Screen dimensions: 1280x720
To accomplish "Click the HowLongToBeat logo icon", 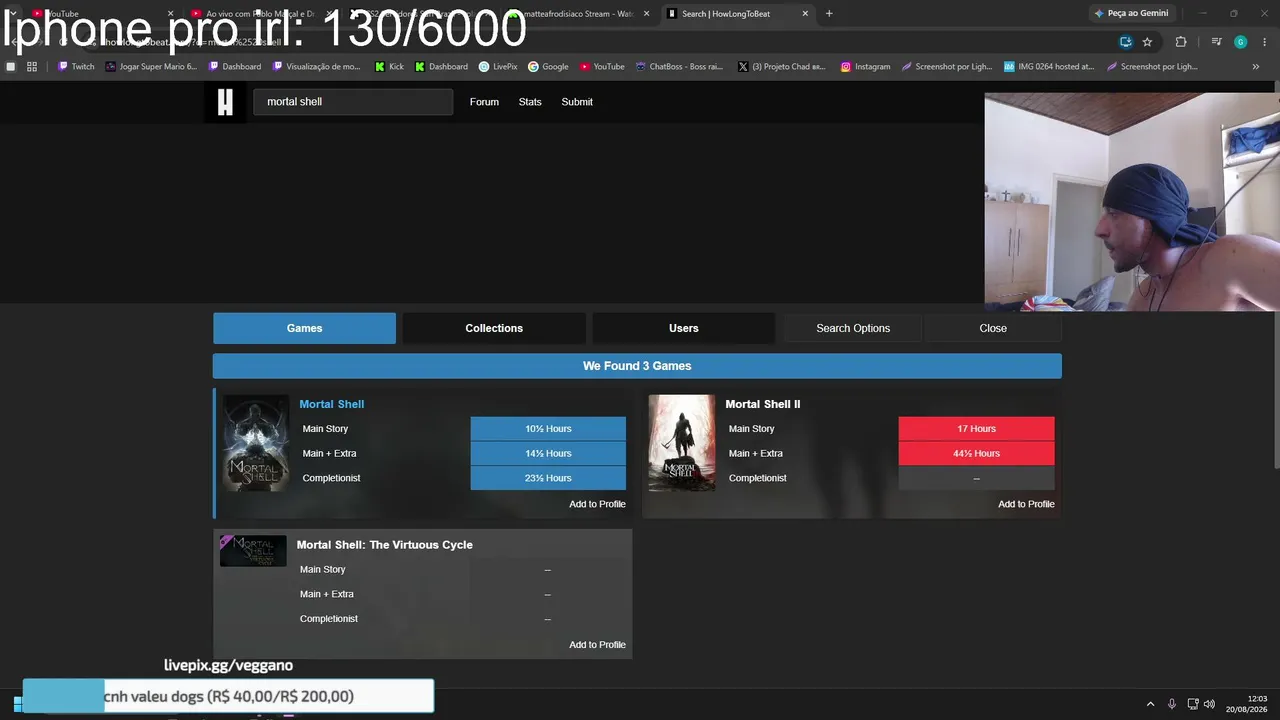I will click(x=225, y=102).
